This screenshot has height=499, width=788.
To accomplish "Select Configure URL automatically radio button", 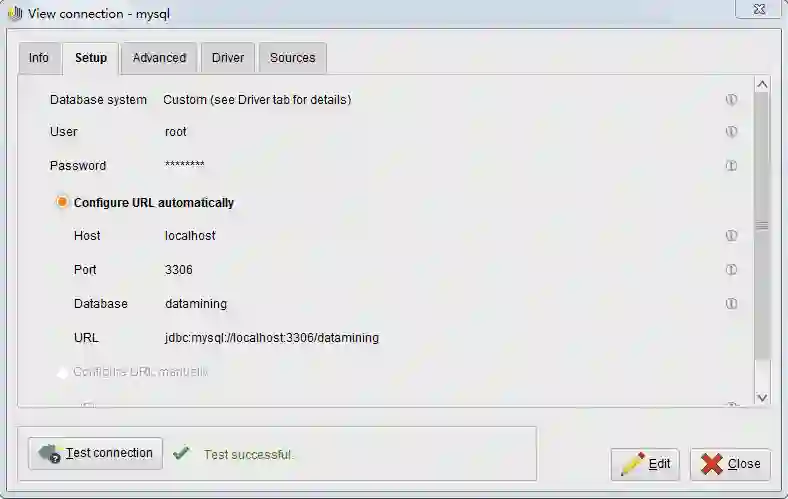I will (62, 202).
